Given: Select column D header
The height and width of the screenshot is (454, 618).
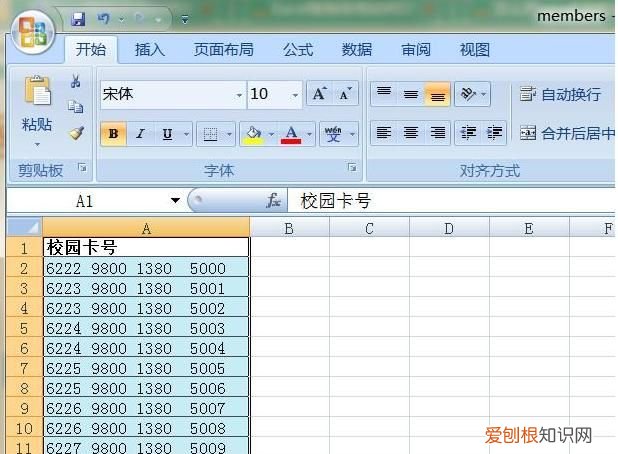Looking at the screenshot, I should point(449,228).
